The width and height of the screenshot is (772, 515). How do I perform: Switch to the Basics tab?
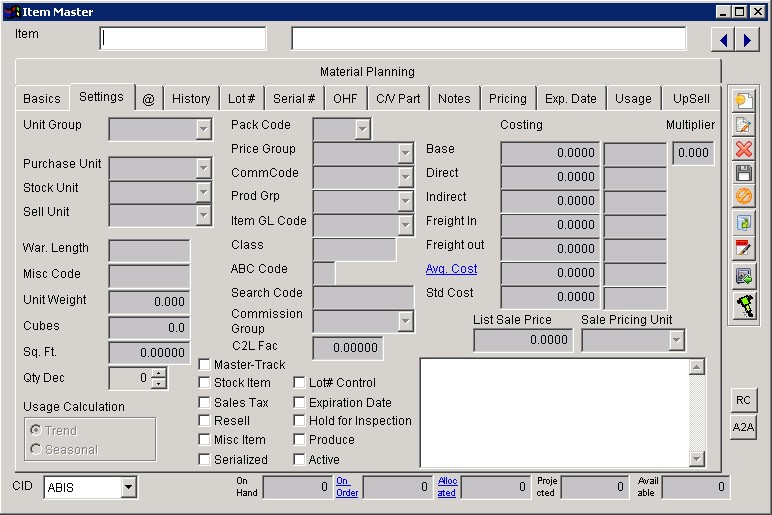click(42, 98)
